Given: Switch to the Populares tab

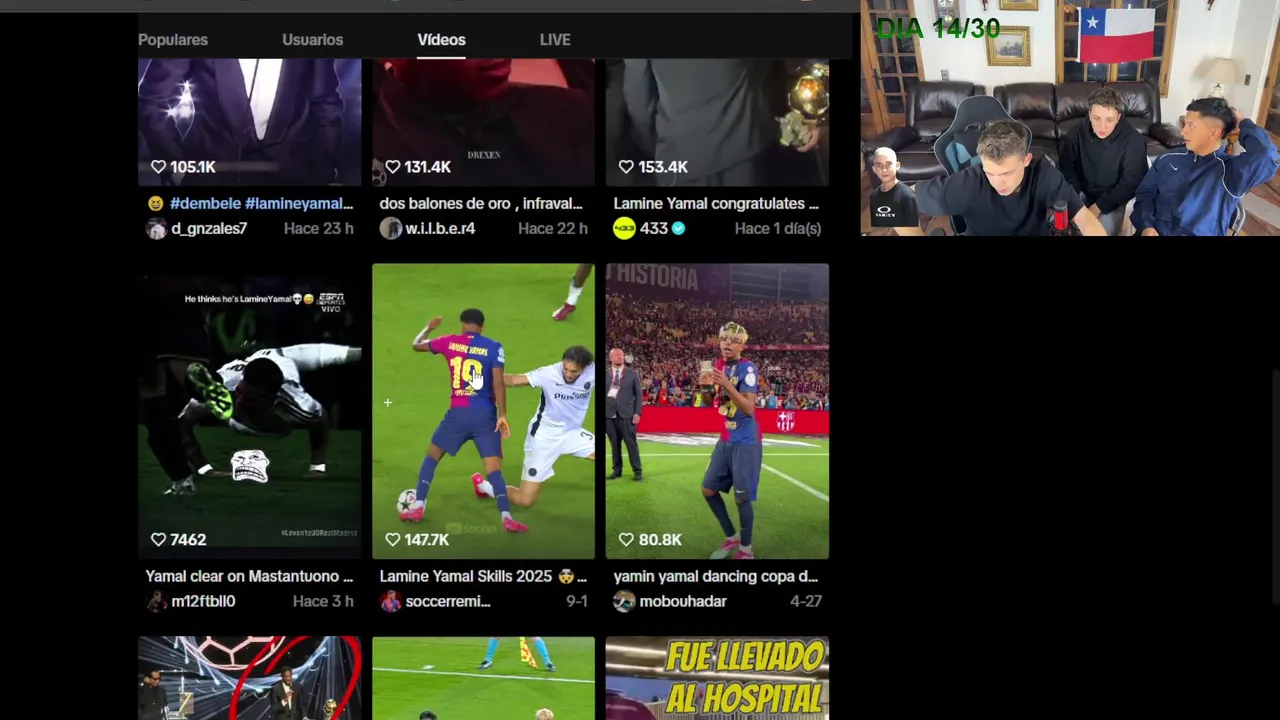Looking at the screenshot, I should [173, 40].
